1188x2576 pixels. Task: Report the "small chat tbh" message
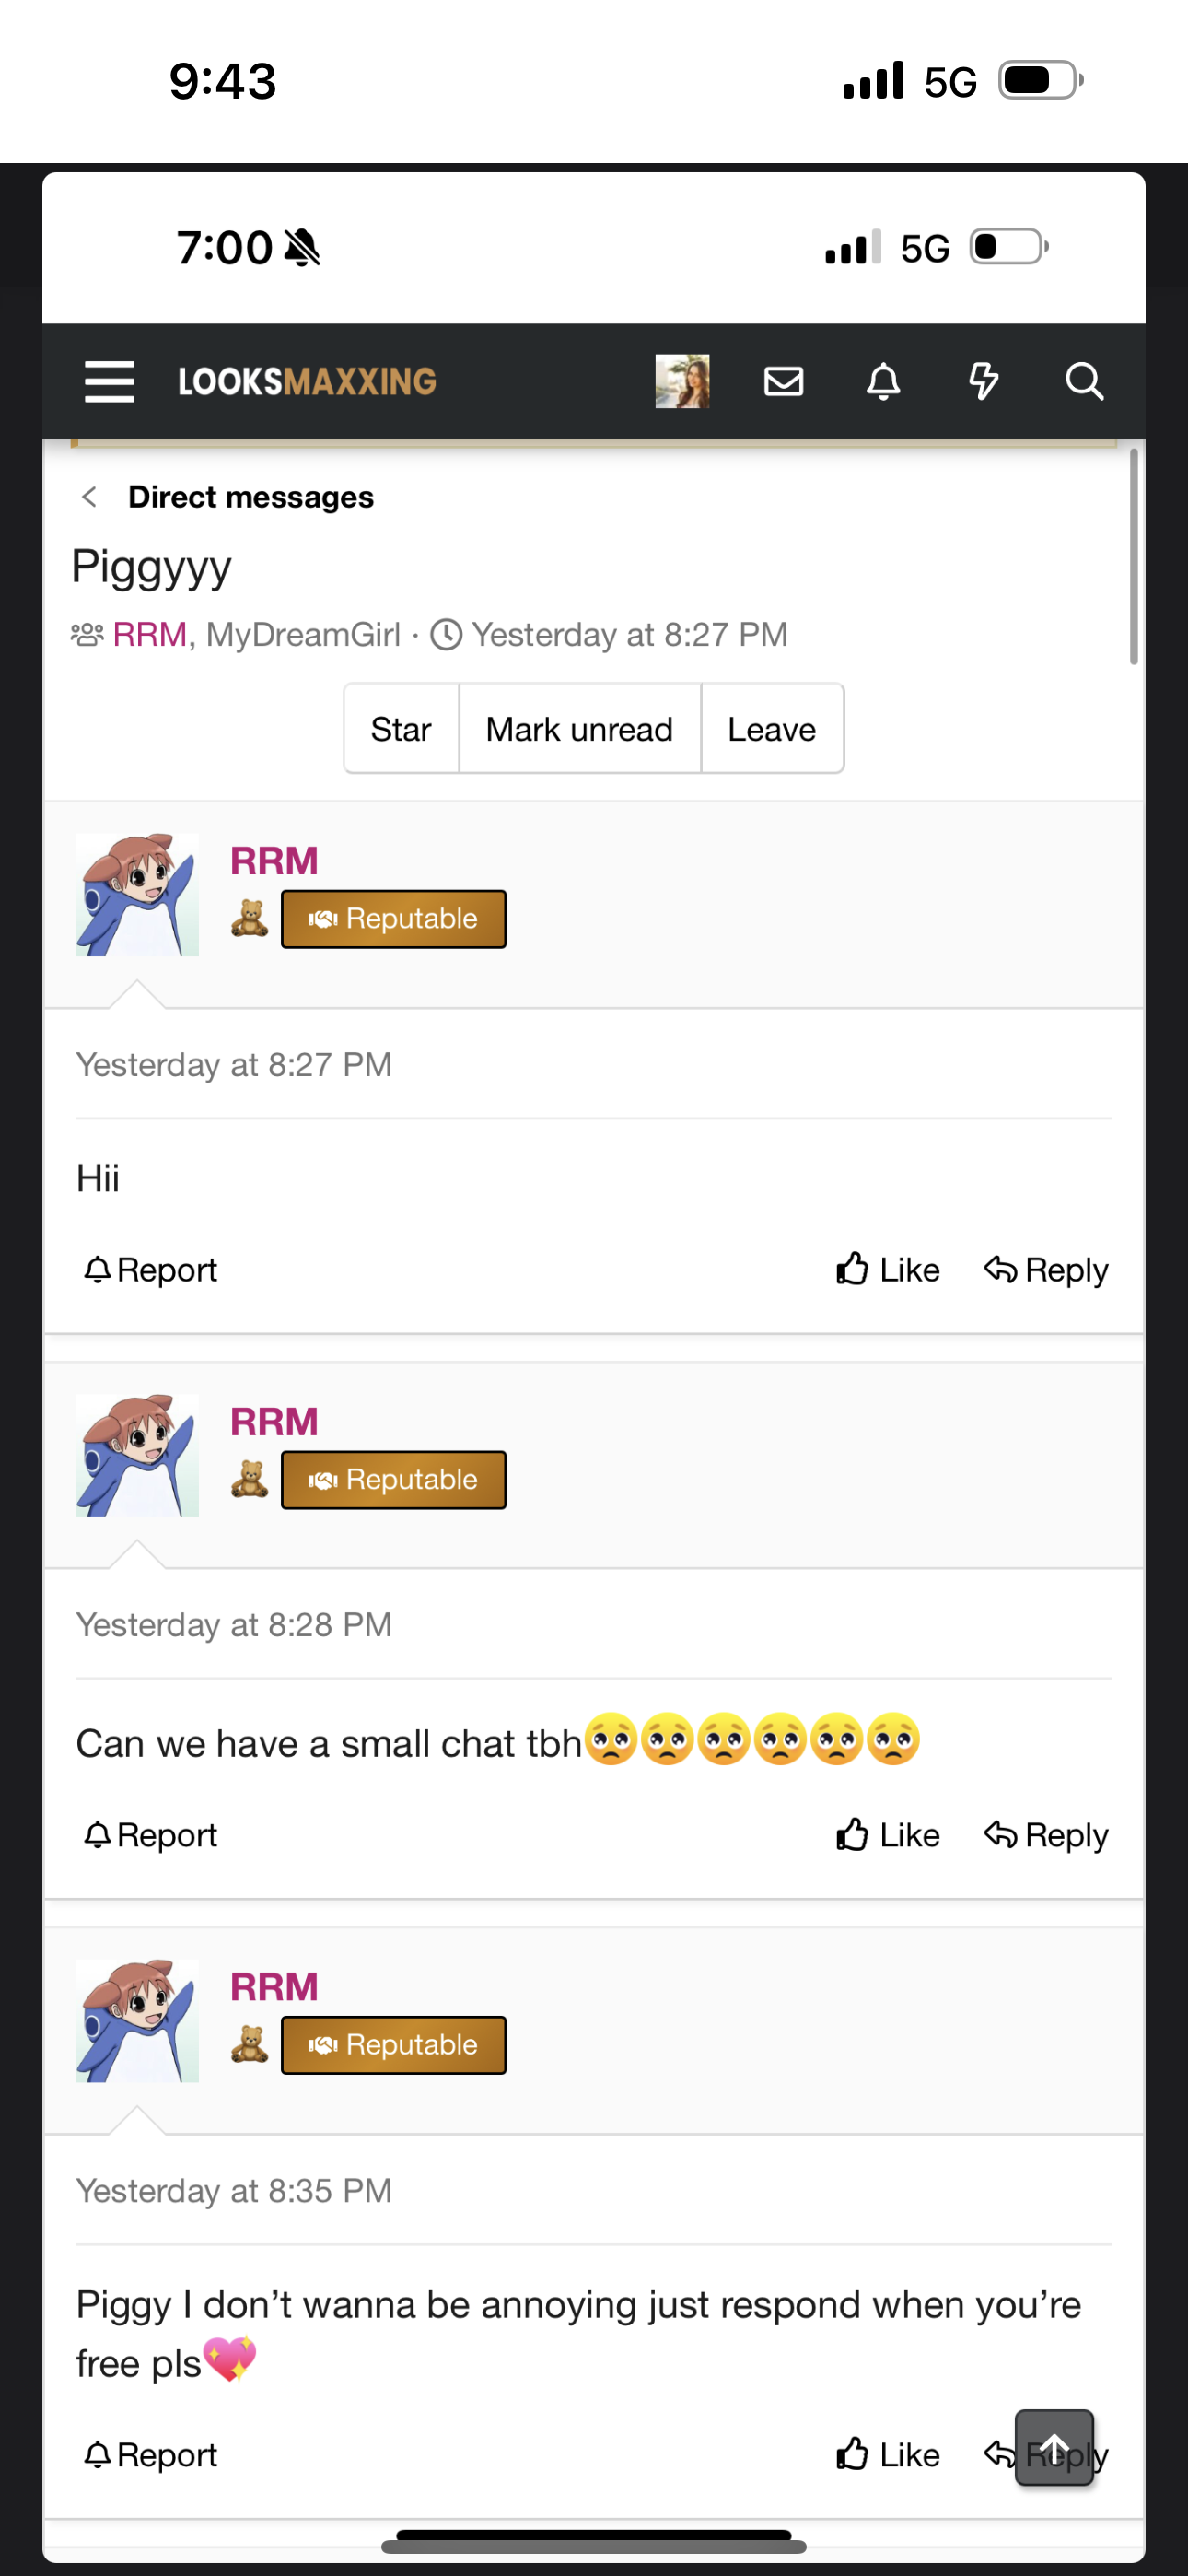coord(151,1835)
